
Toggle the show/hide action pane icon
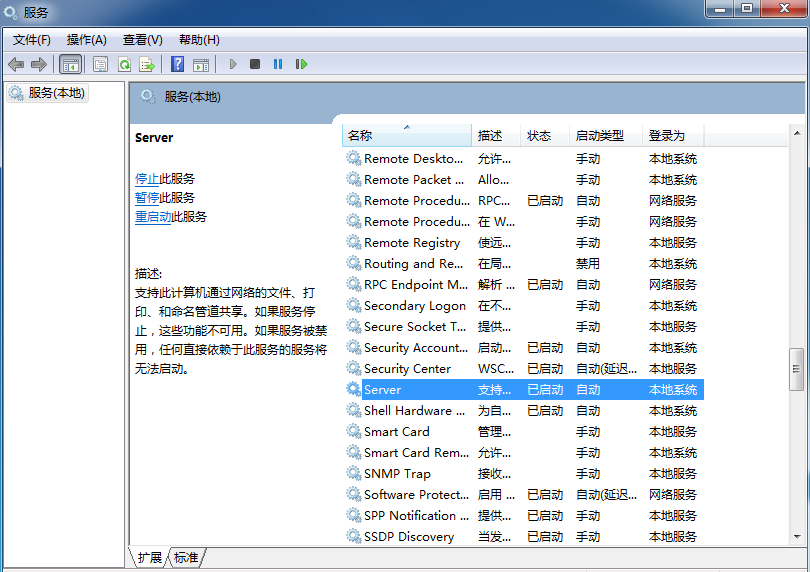coord(201,65)
